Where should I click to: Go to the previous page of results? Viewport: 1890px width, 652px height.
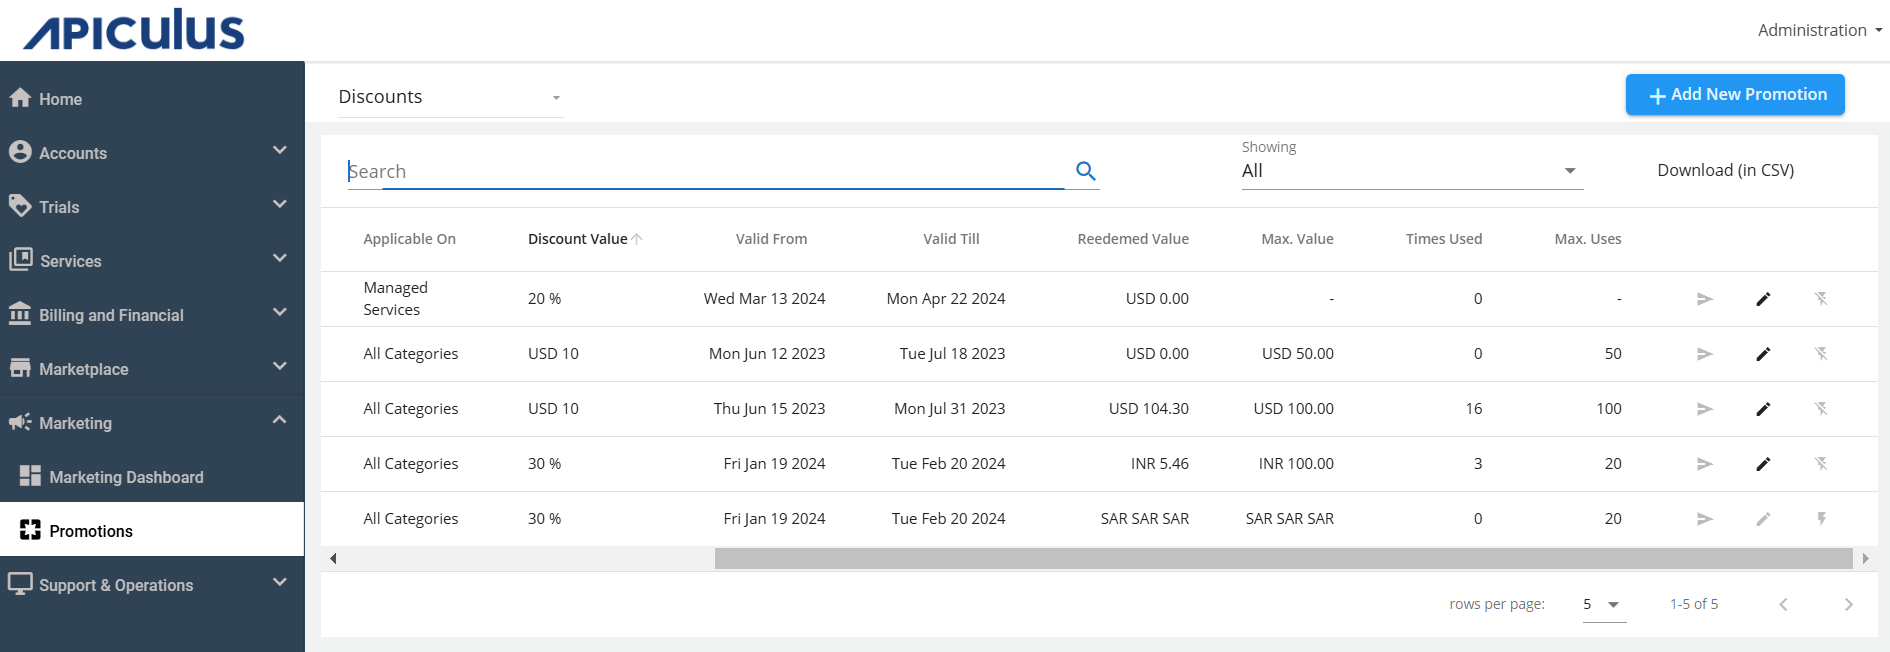(x=1783, y=604)
